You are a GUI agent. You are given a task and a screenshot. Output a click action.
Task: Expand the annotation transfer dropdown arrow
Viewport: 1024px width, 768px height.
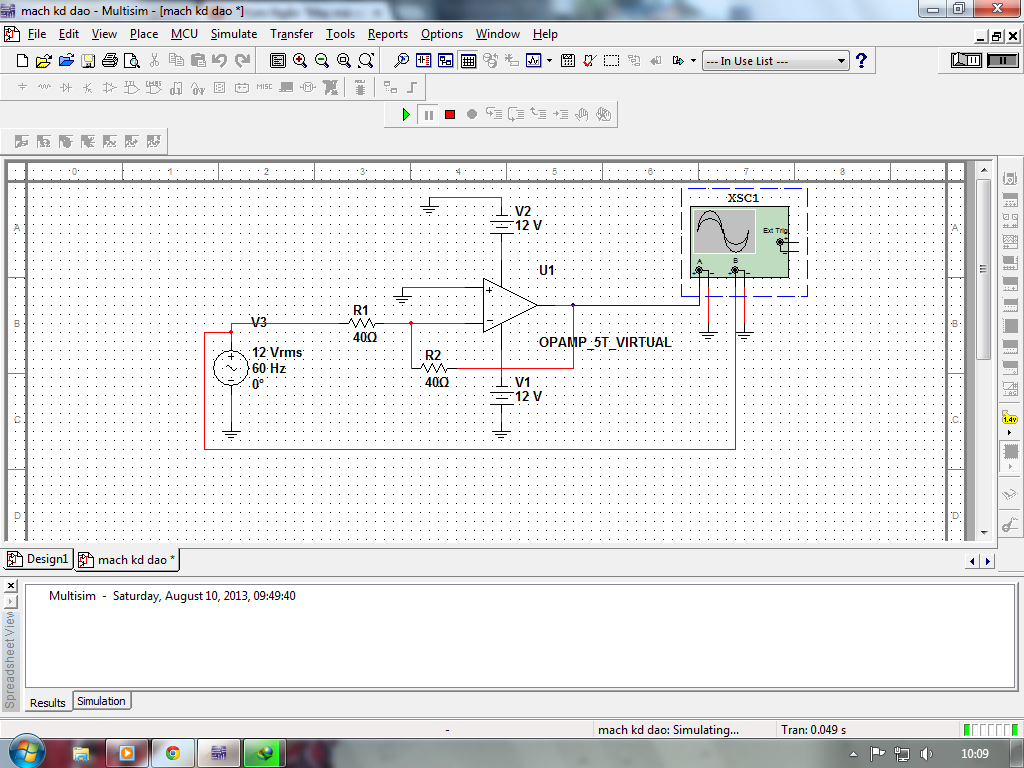pos(693,61)
